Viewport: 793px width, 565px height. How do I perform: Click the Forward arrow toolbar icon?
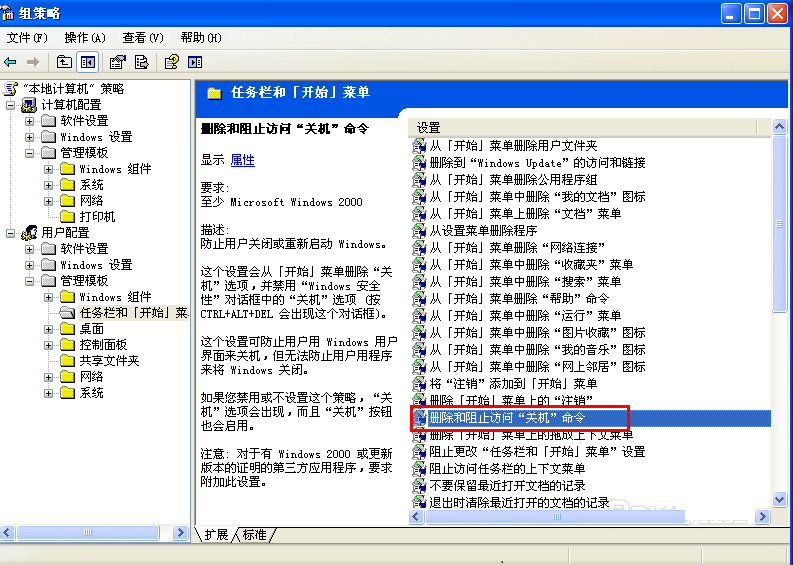(x=33, y=62)
